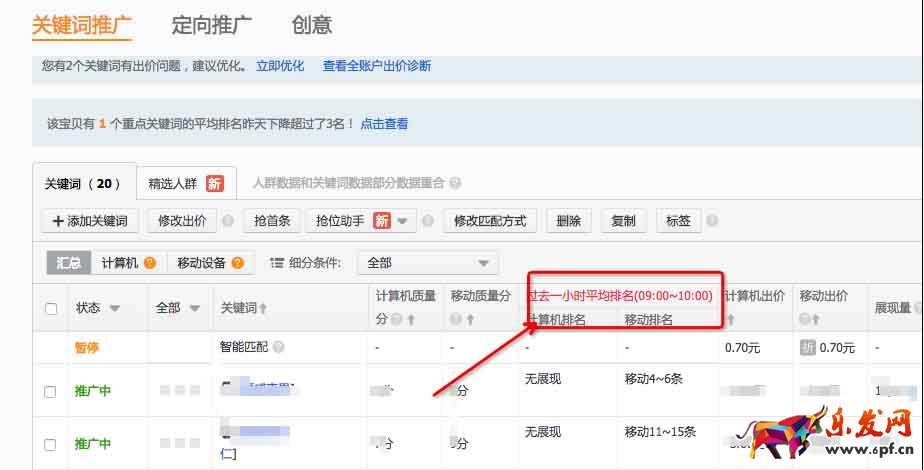
Task: Select the 汇总 view toggle
Action: pyautogui.click(x=68, y=263)
